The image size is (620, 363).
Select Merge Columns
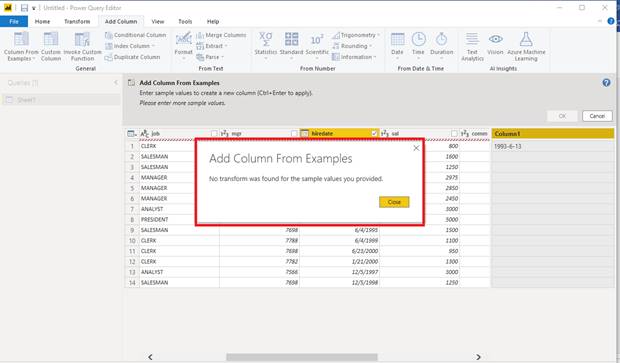pos(221,35)
